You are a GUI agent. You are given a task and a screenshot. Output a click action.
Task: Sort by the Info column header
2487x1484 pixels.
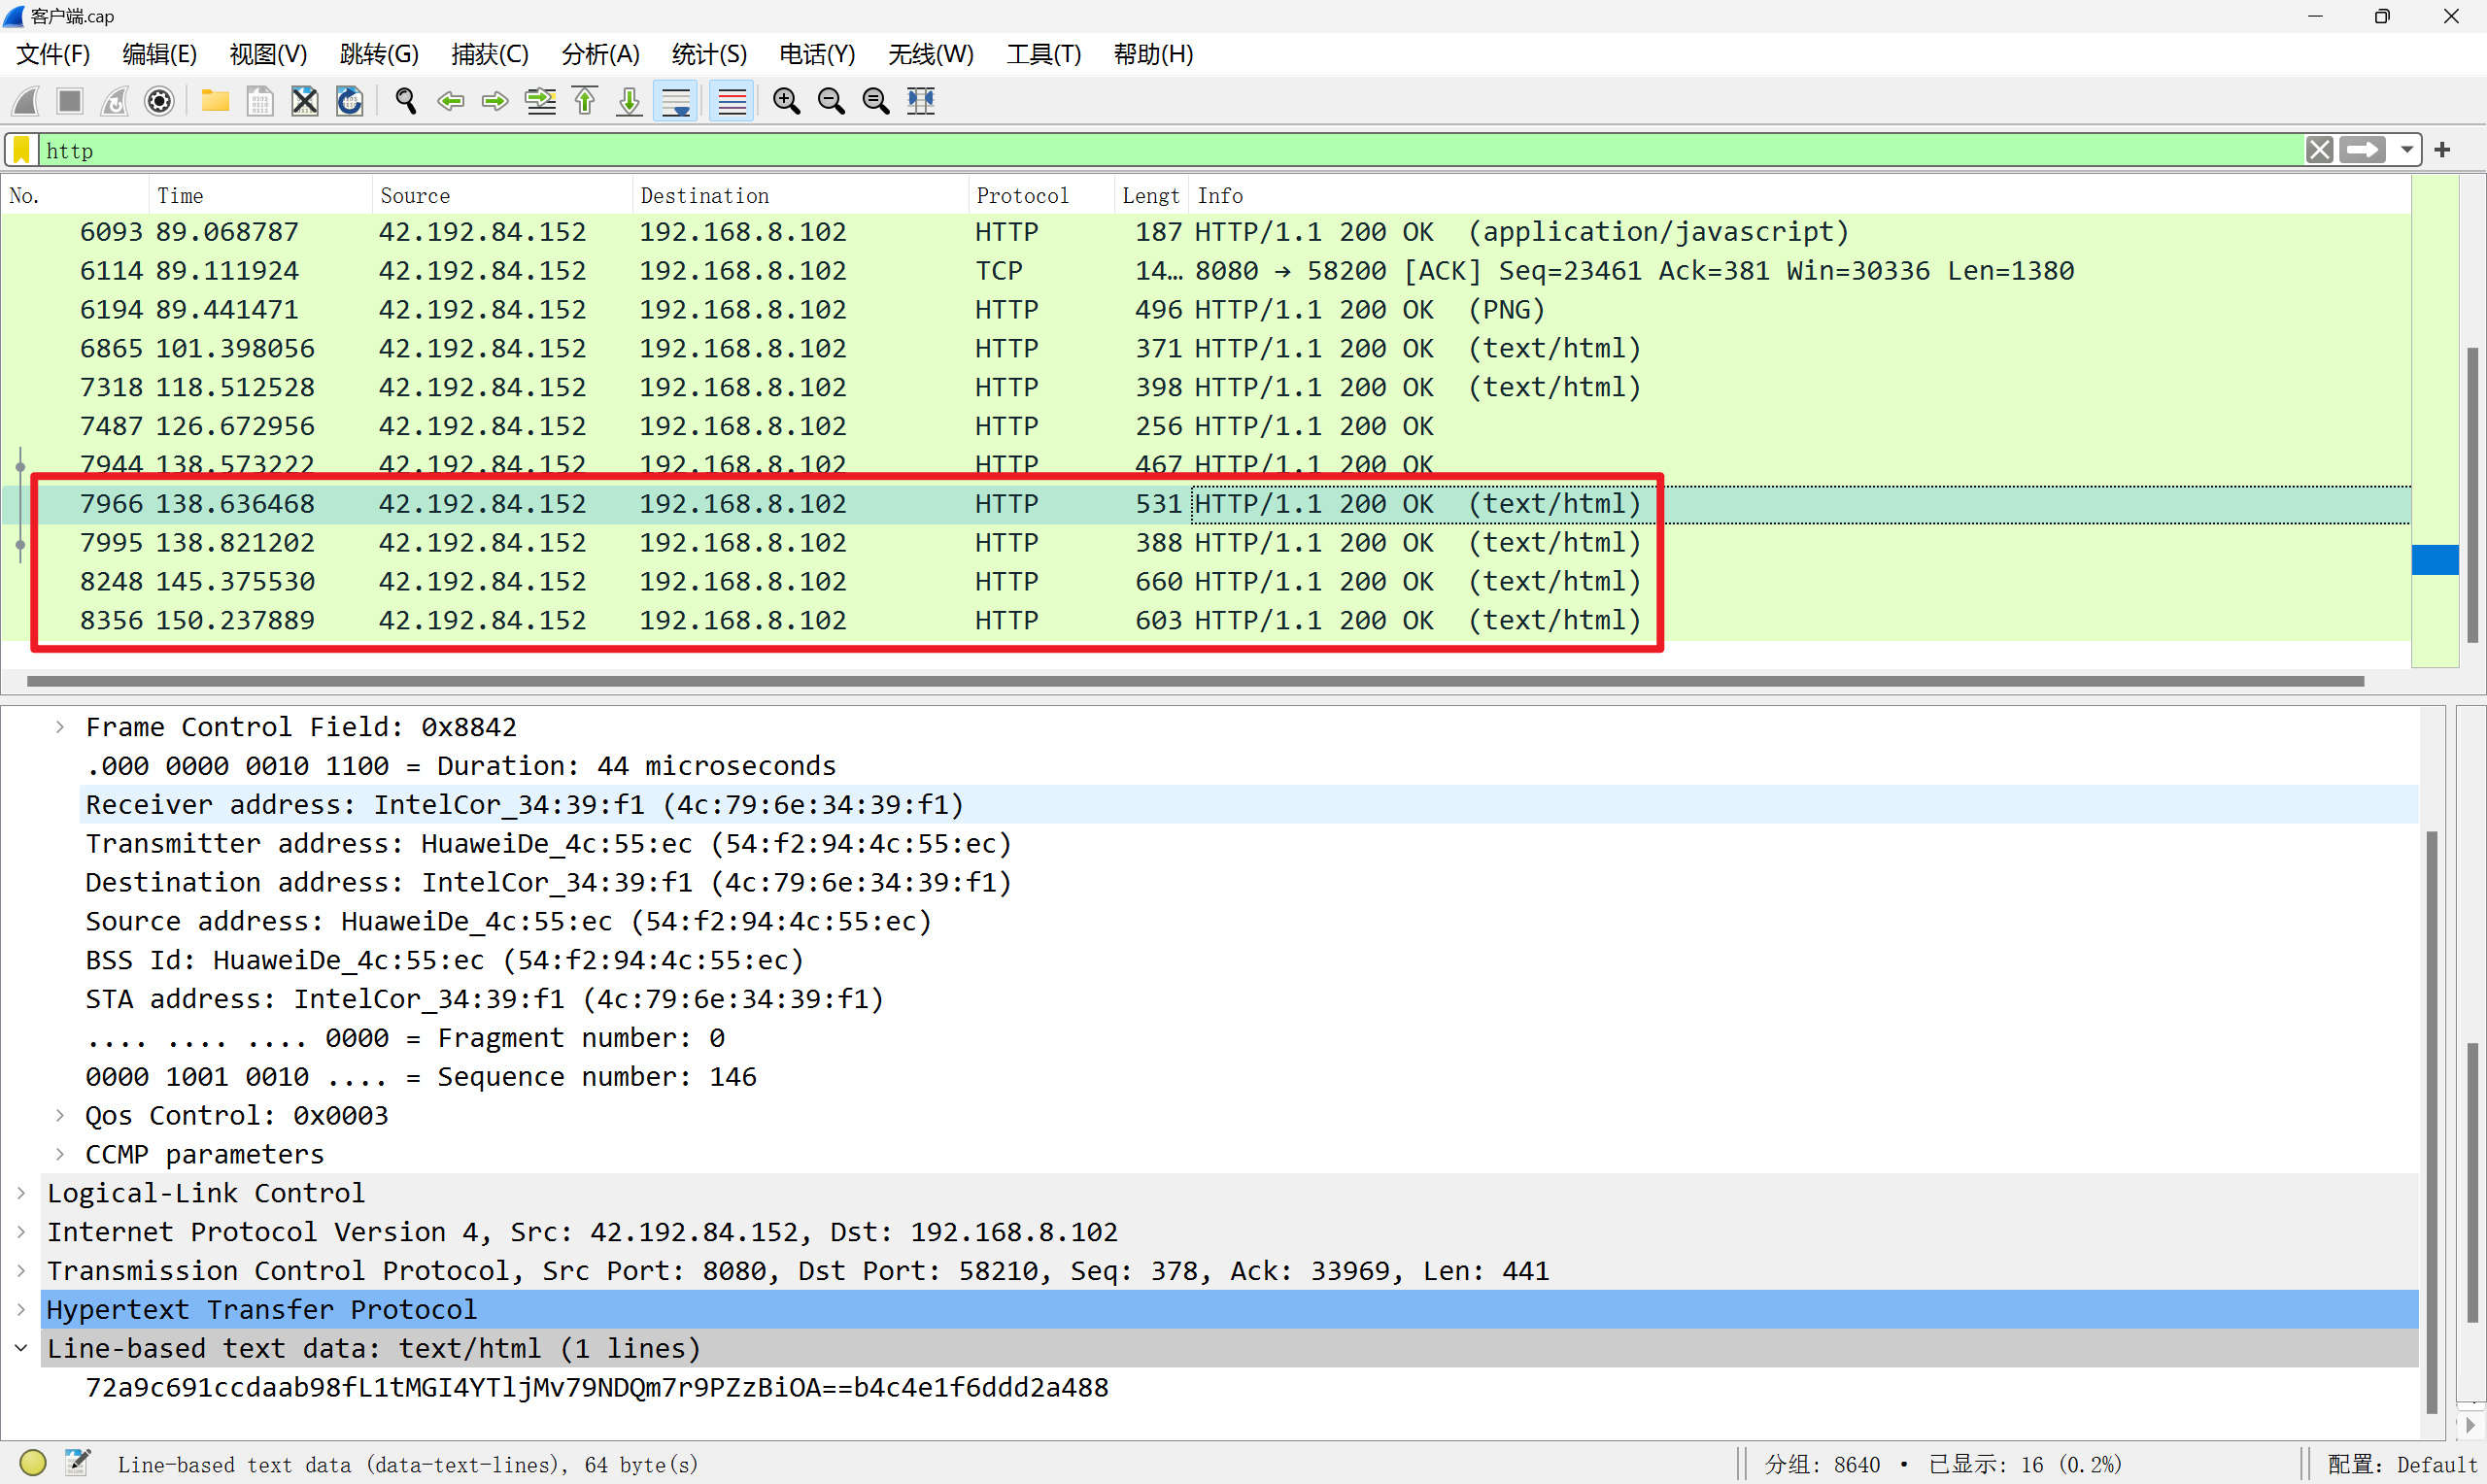[x=1800, y=196]
